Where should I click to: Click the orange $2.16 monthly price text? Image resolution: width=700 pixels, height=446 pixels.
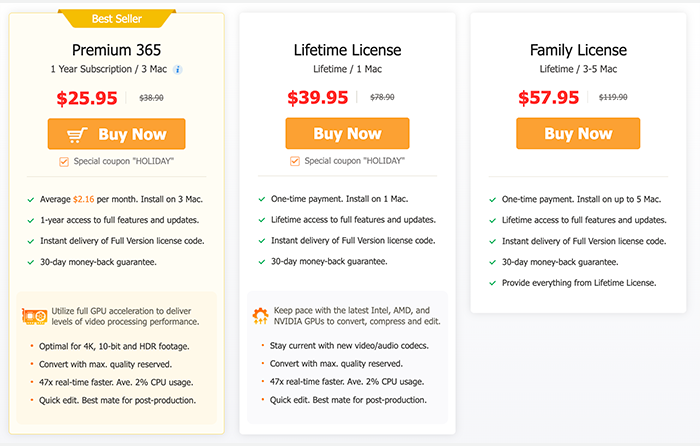coord(83,199)
